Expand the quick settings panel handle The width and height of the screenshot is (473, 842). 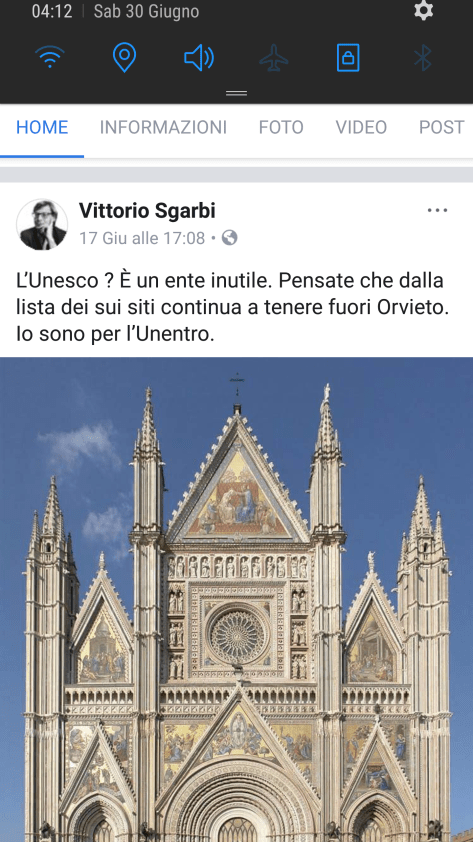click(x=236, y=93)
